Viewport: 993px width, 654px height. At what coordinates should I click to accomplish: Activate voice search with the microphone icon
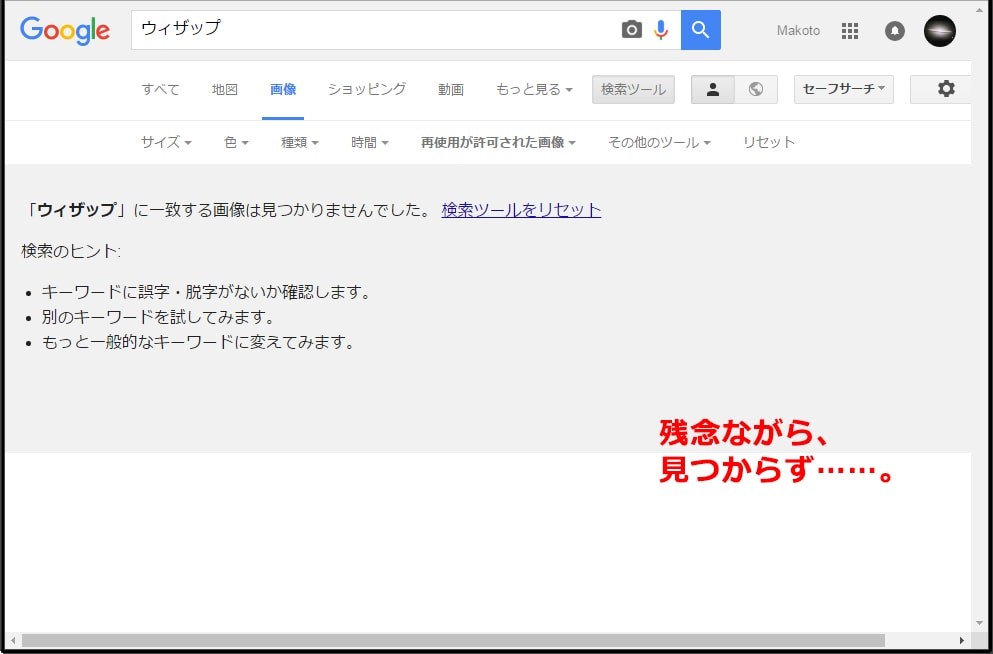660,30
